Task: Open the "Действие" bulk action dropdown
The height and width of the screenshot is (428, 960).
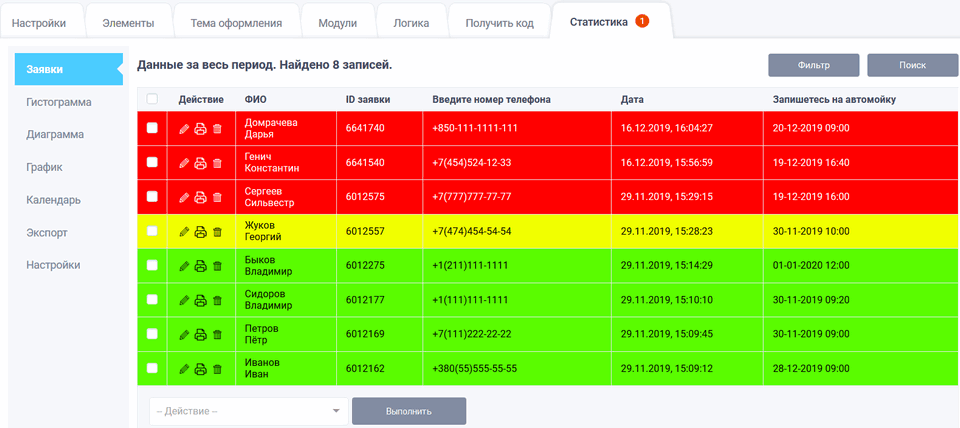Action: point(248,411)
